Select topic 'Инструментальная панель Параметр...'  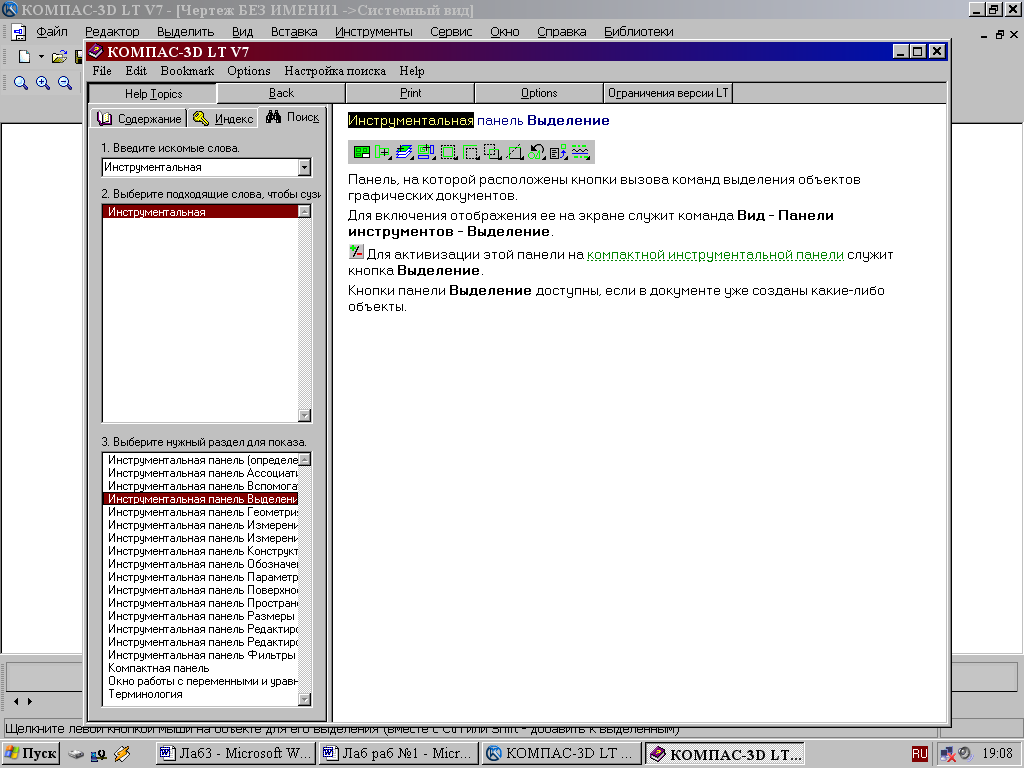200,577
